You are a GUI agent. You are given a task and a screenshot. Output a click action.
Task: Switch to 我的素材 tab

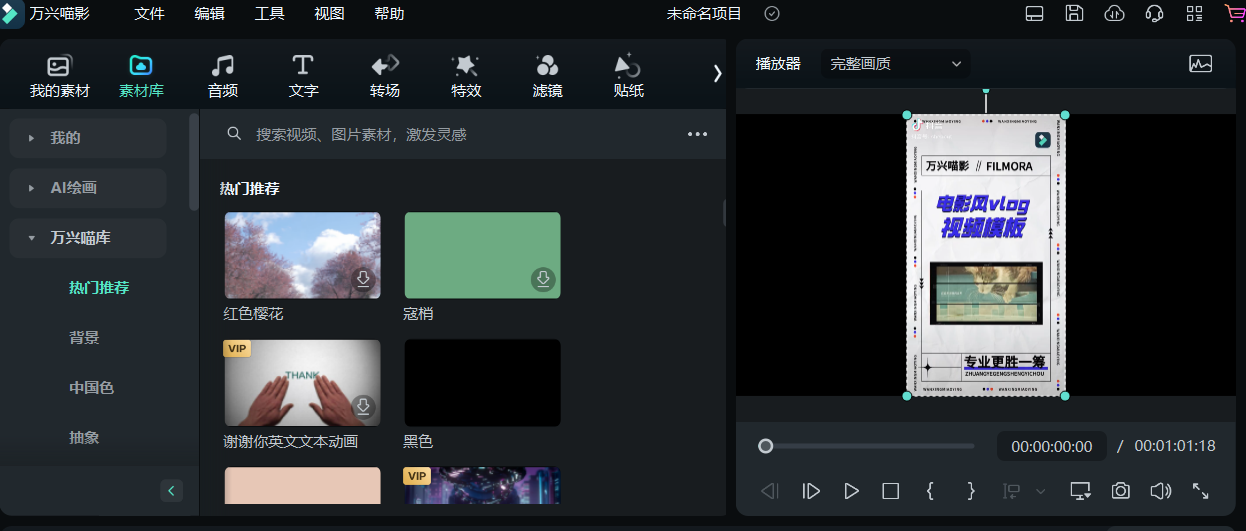click(x=60, y=76)
